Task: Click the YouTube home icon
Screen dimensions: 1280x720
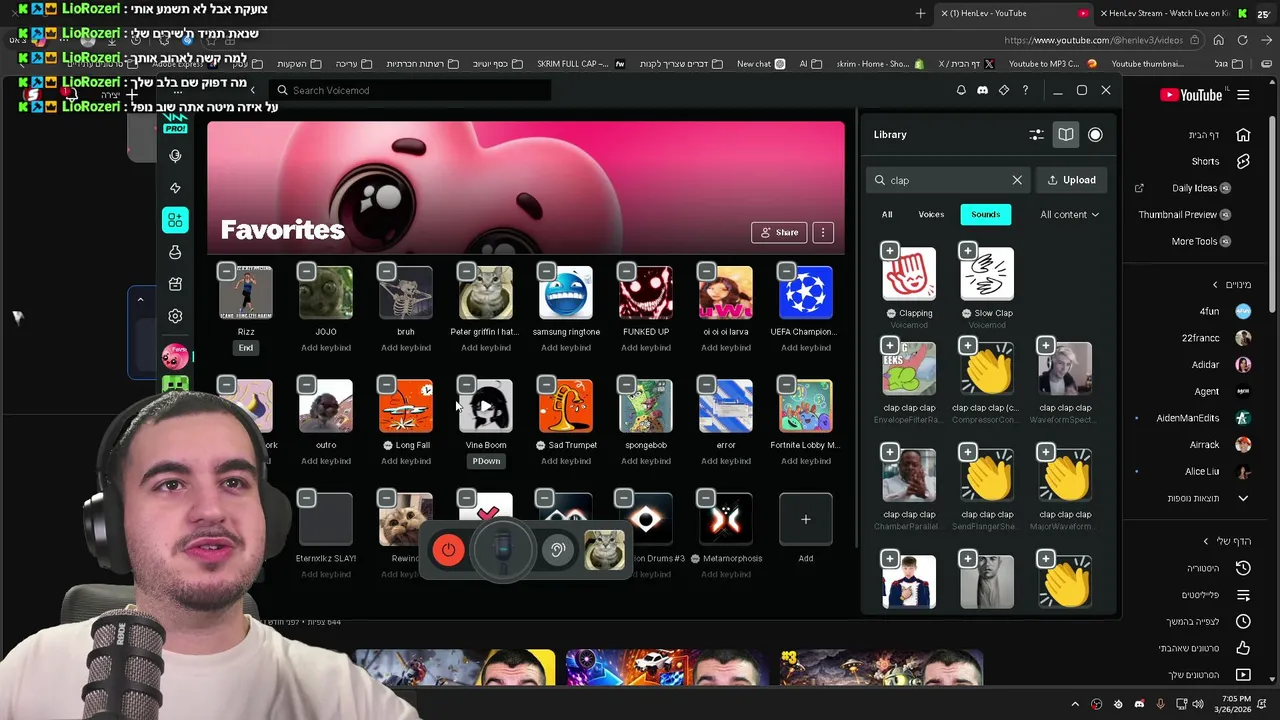Action: coord(1243,135)
